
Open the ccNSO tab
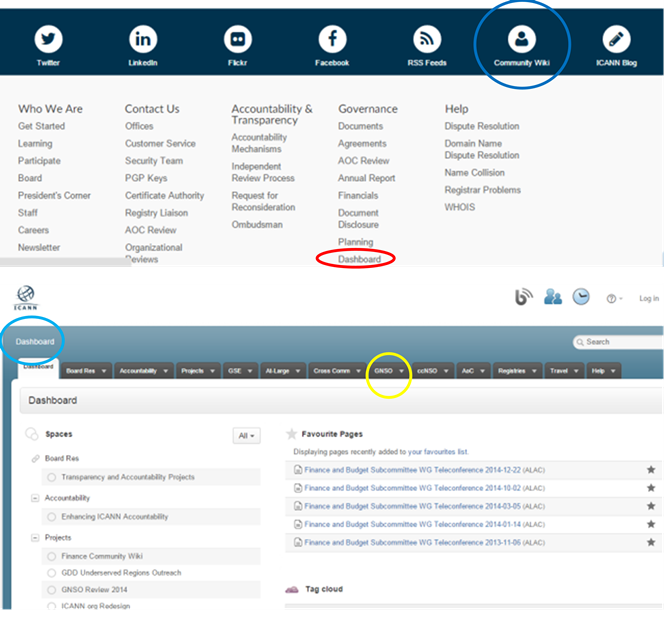[x=433, y=371]
